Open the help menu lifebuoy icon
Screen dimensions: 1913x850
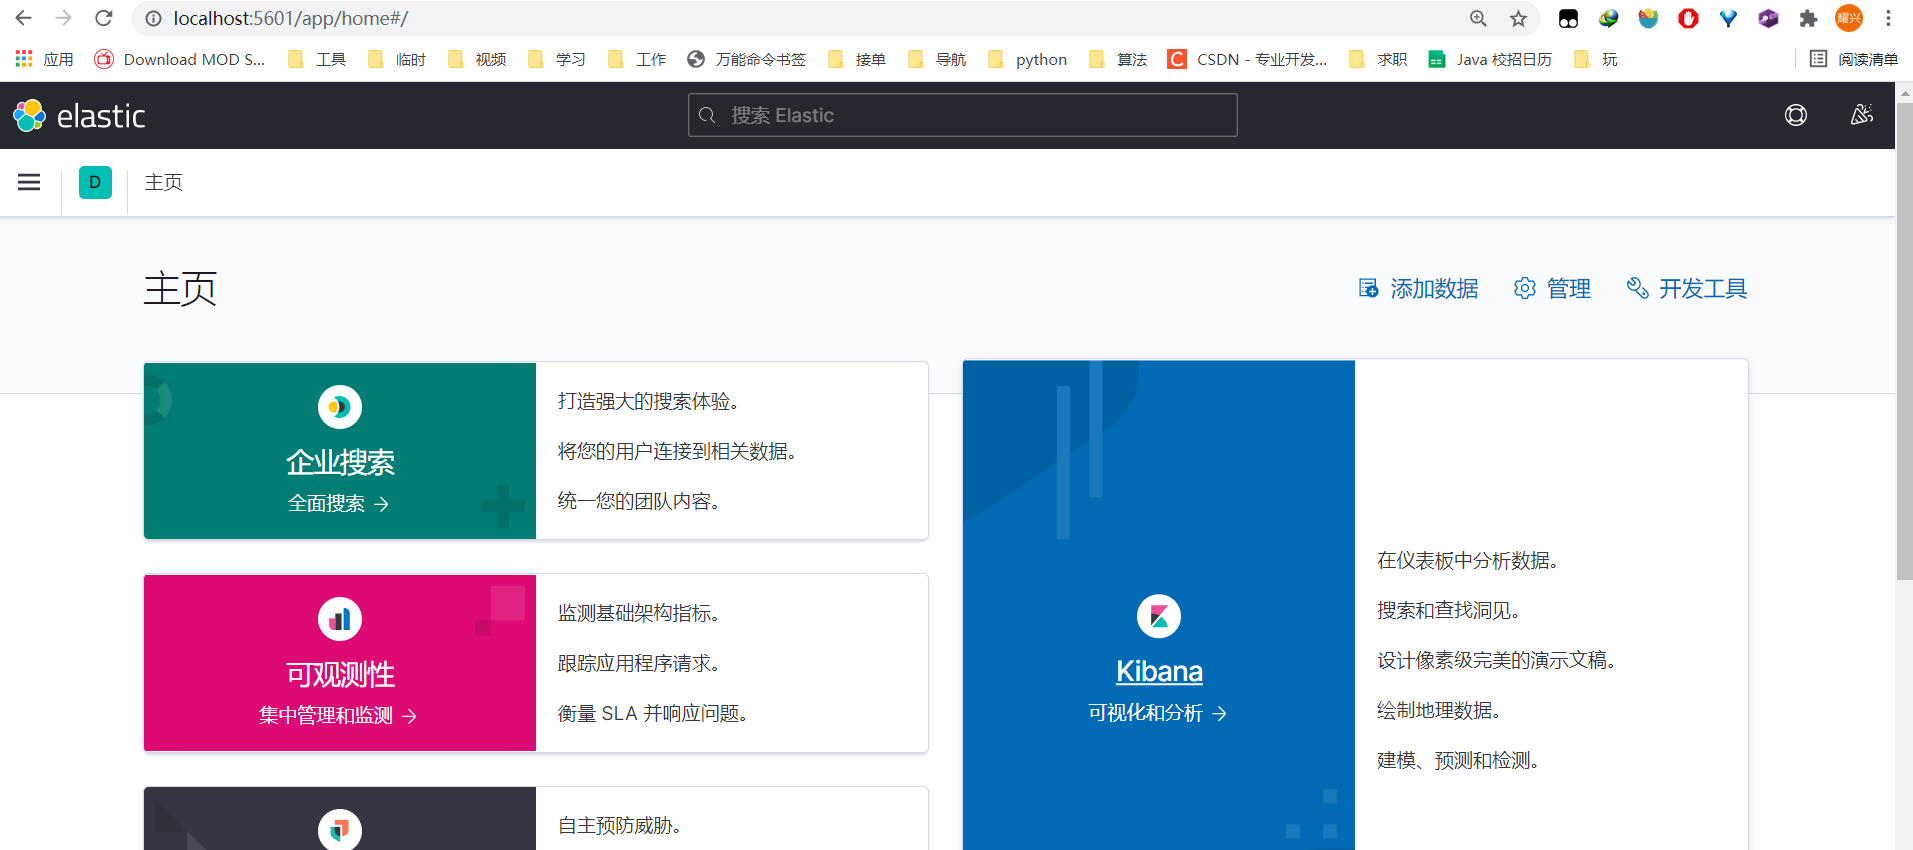[1796, 115]
